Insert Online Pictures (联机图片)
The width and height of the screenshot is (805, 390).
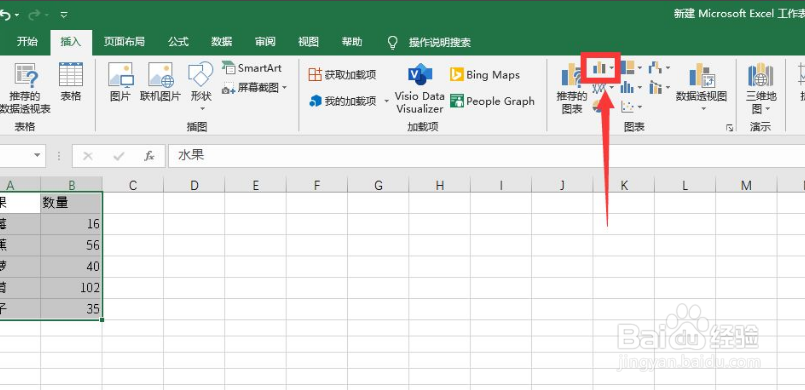tap(160, 82)
